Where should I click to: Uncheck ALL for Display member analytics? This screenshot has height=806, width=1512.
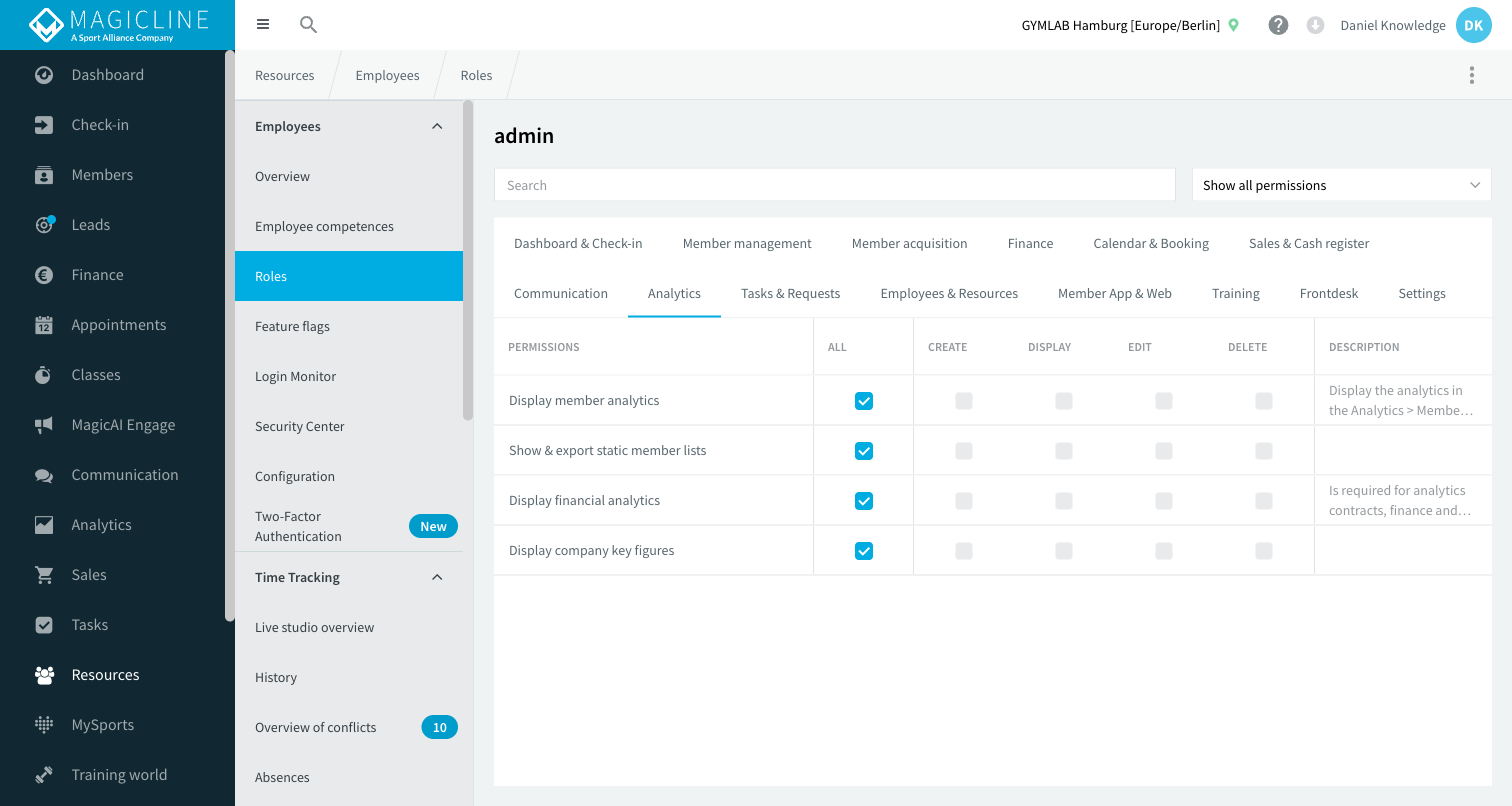click(864, 401)
